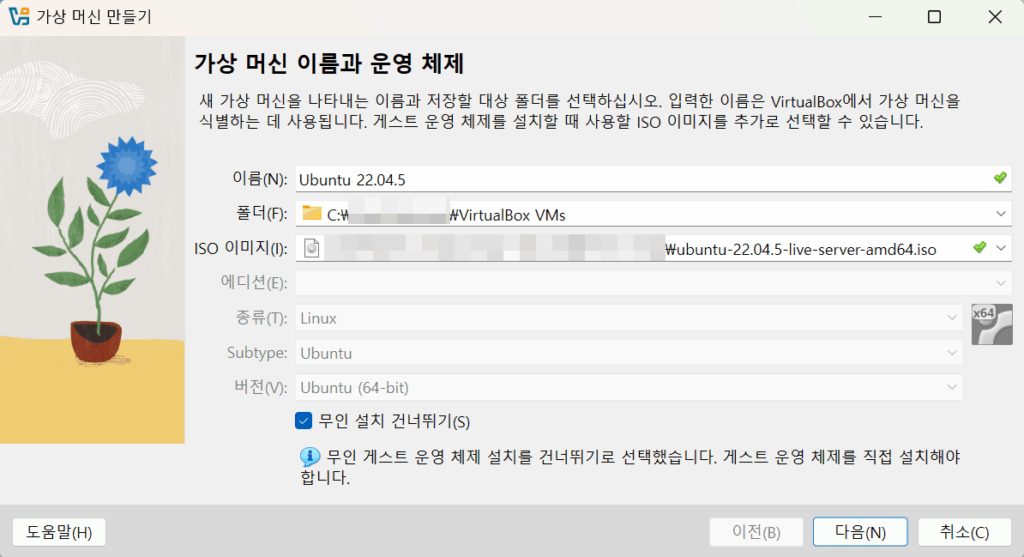Image resolution: width=1024 pixels, height=557 pixels.
Task: Click the Back button 이전(B)
Action: [x=756, y=532]
